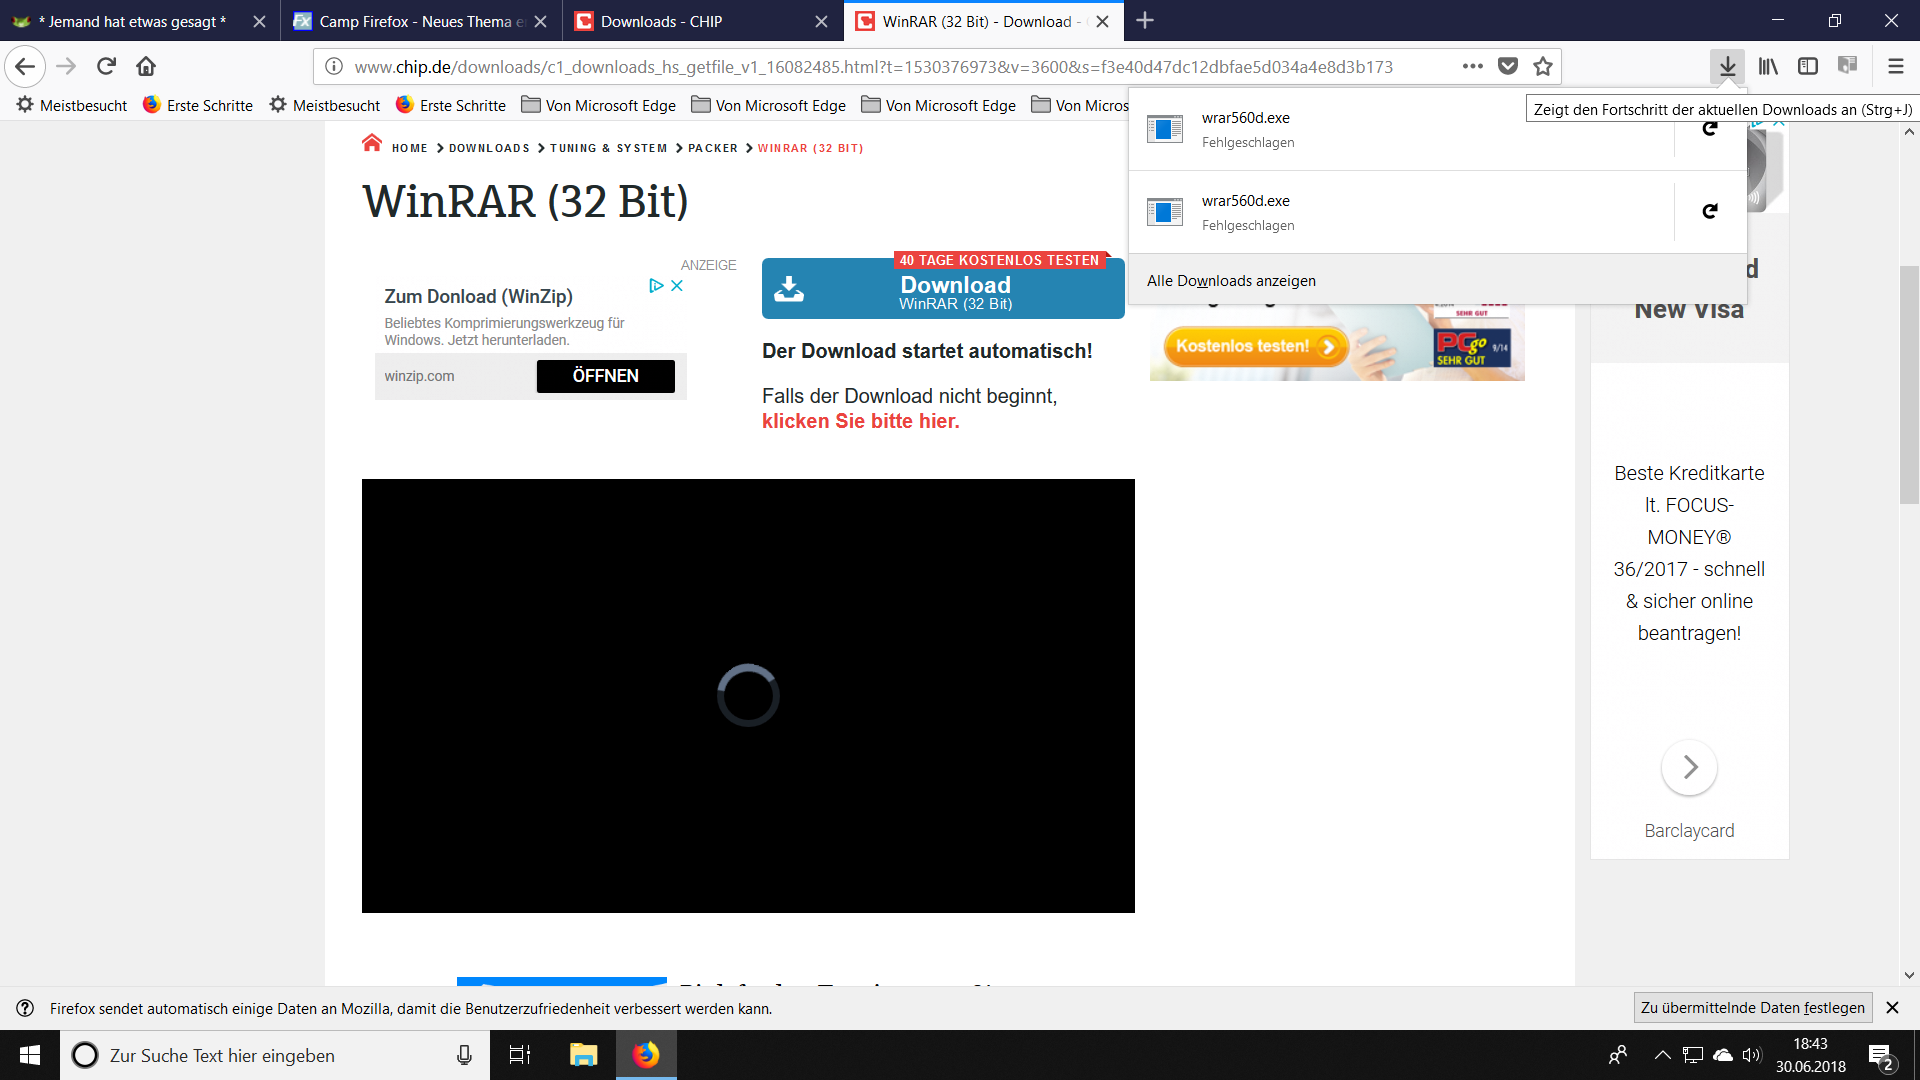Switch to Camp Firefox tab
The height and width of the screenshot is (1080, 1920).
click(x=420, y=21)
